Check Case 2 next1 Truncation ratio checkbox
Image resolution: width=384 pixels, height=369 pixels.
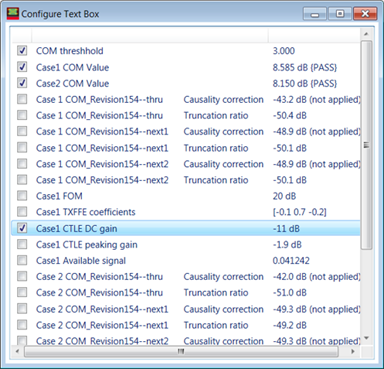22,325
